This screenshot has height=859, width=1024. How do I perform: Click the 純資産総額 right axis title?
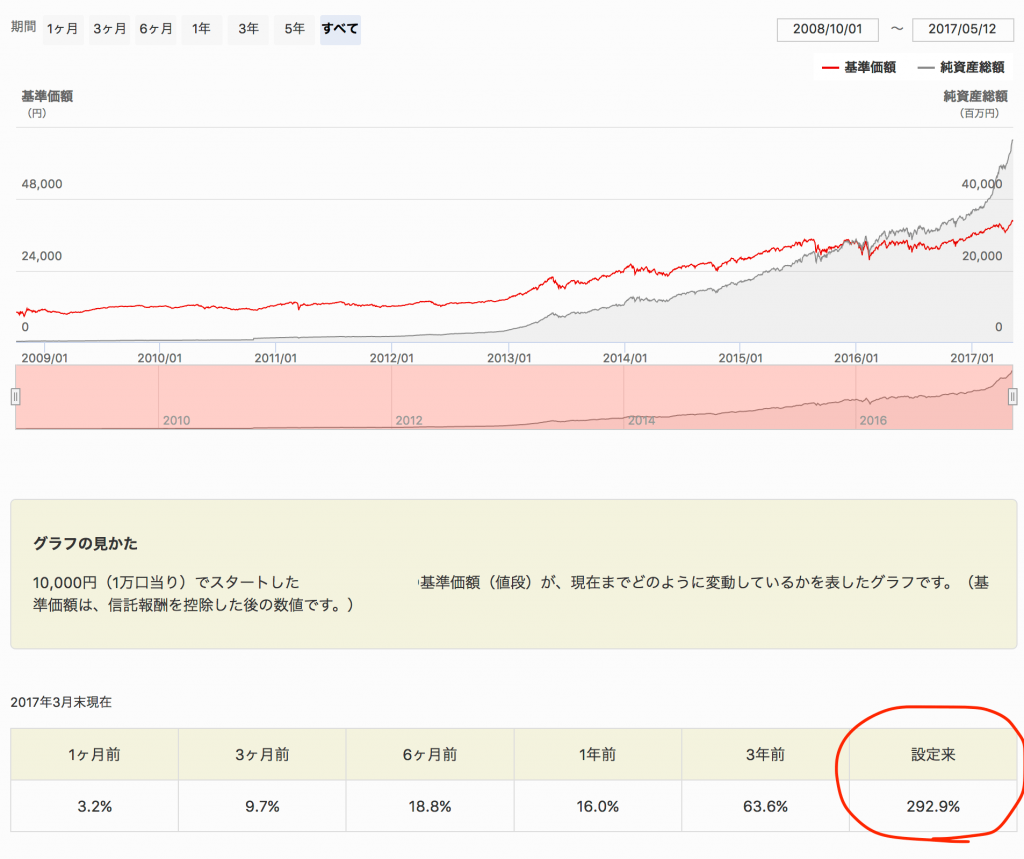976,97
